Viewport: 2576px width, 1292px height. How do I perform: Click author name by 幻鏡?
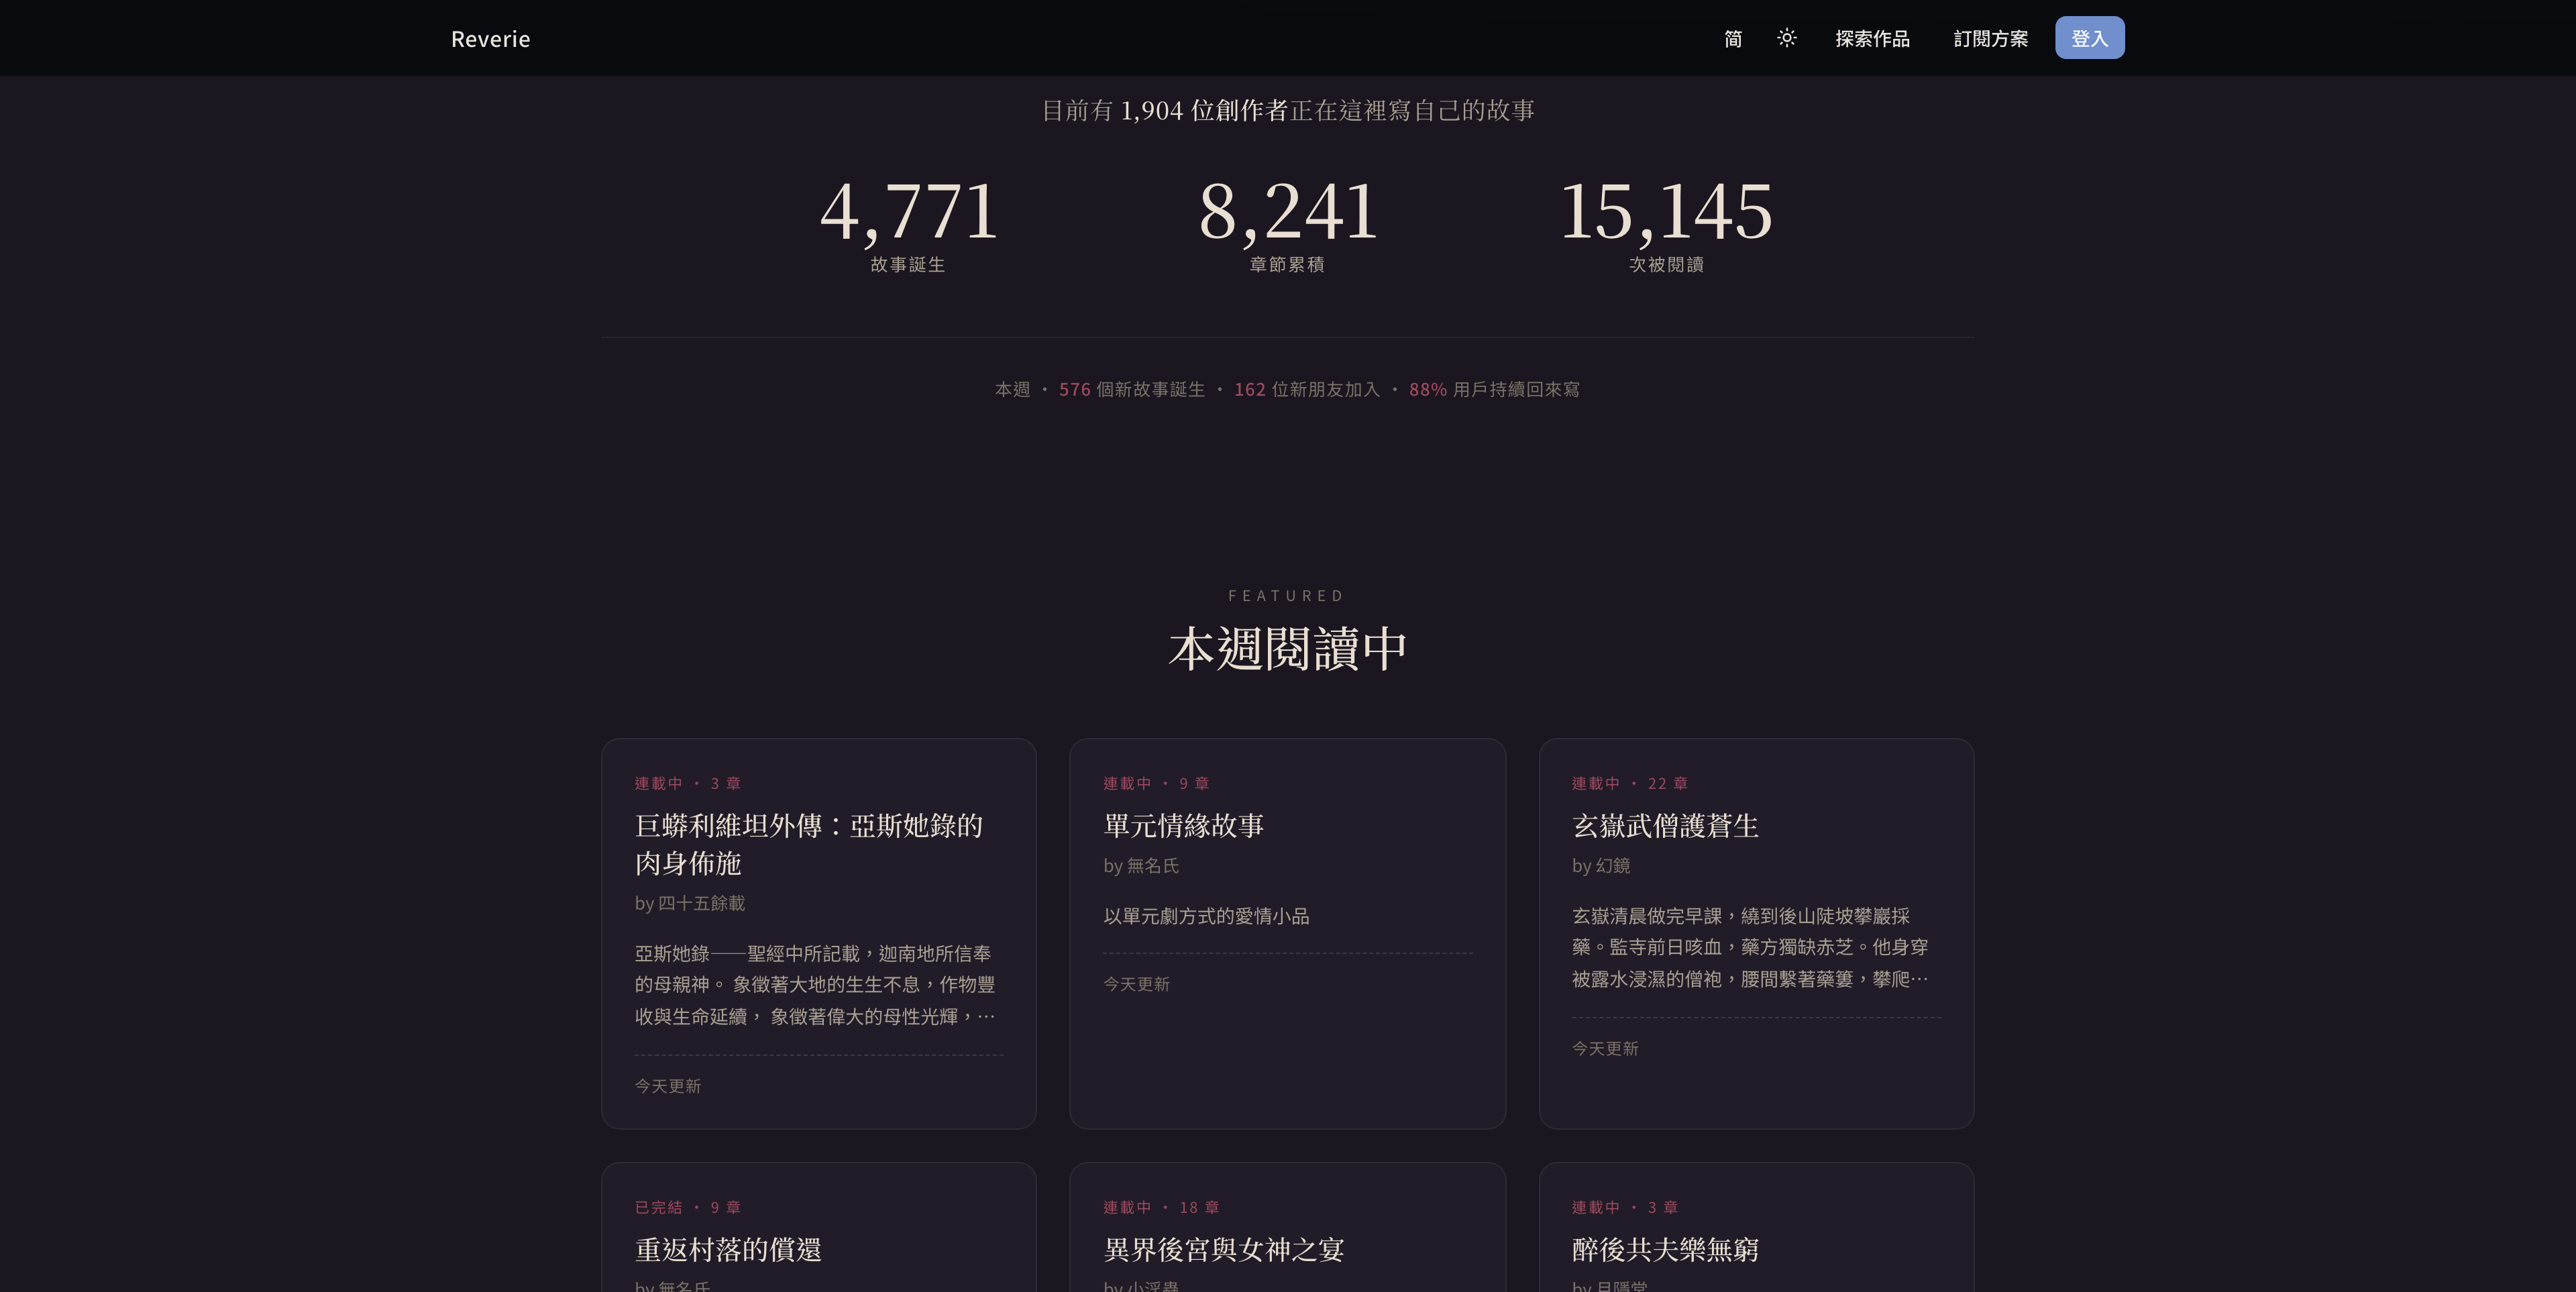(1601, 866)
